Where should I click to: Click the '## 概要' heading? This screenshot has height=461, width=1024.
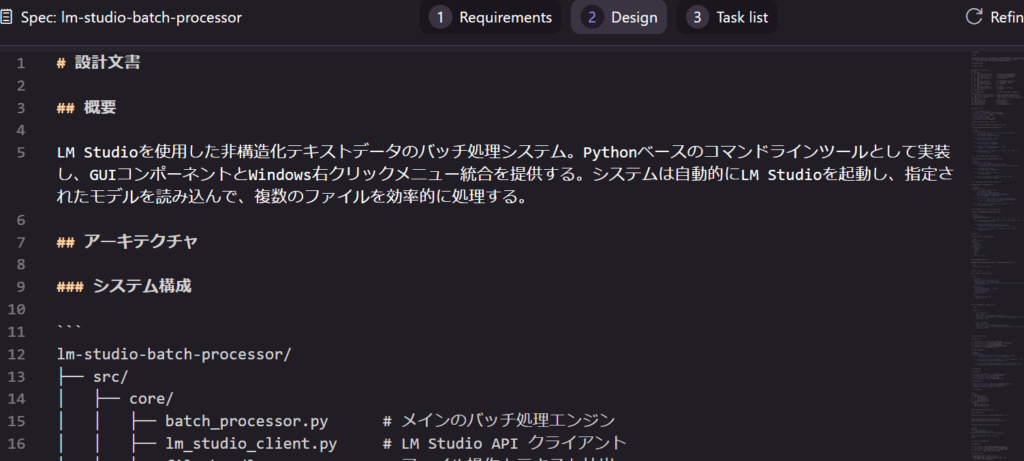coord(86,108)
